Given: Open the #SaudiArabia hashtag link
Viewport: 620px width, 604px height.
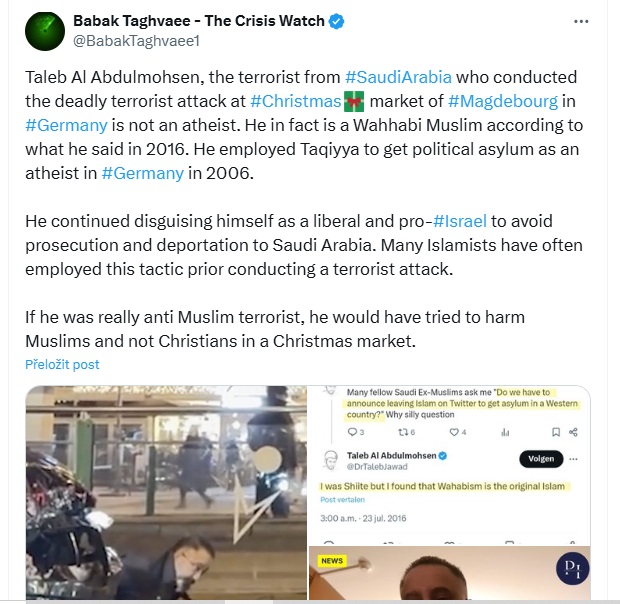Looking at the screenshot, I should pos(398,77).
